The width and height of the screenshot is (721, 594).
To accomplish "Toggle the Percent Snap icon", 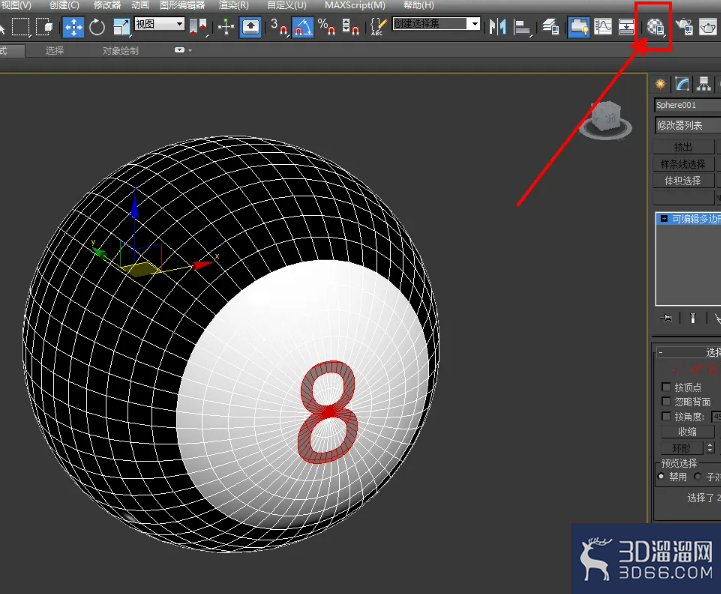I will [326, 27].
